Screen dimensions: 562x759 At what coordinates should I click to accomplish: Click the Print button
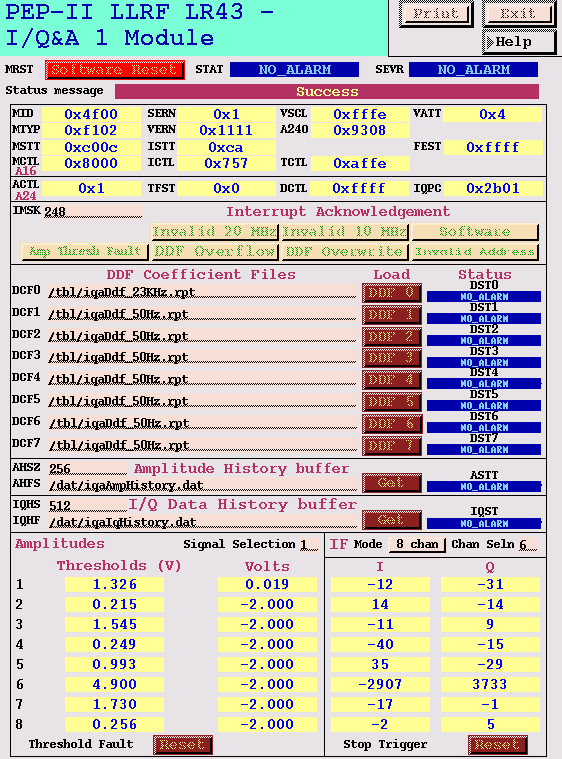436,14
